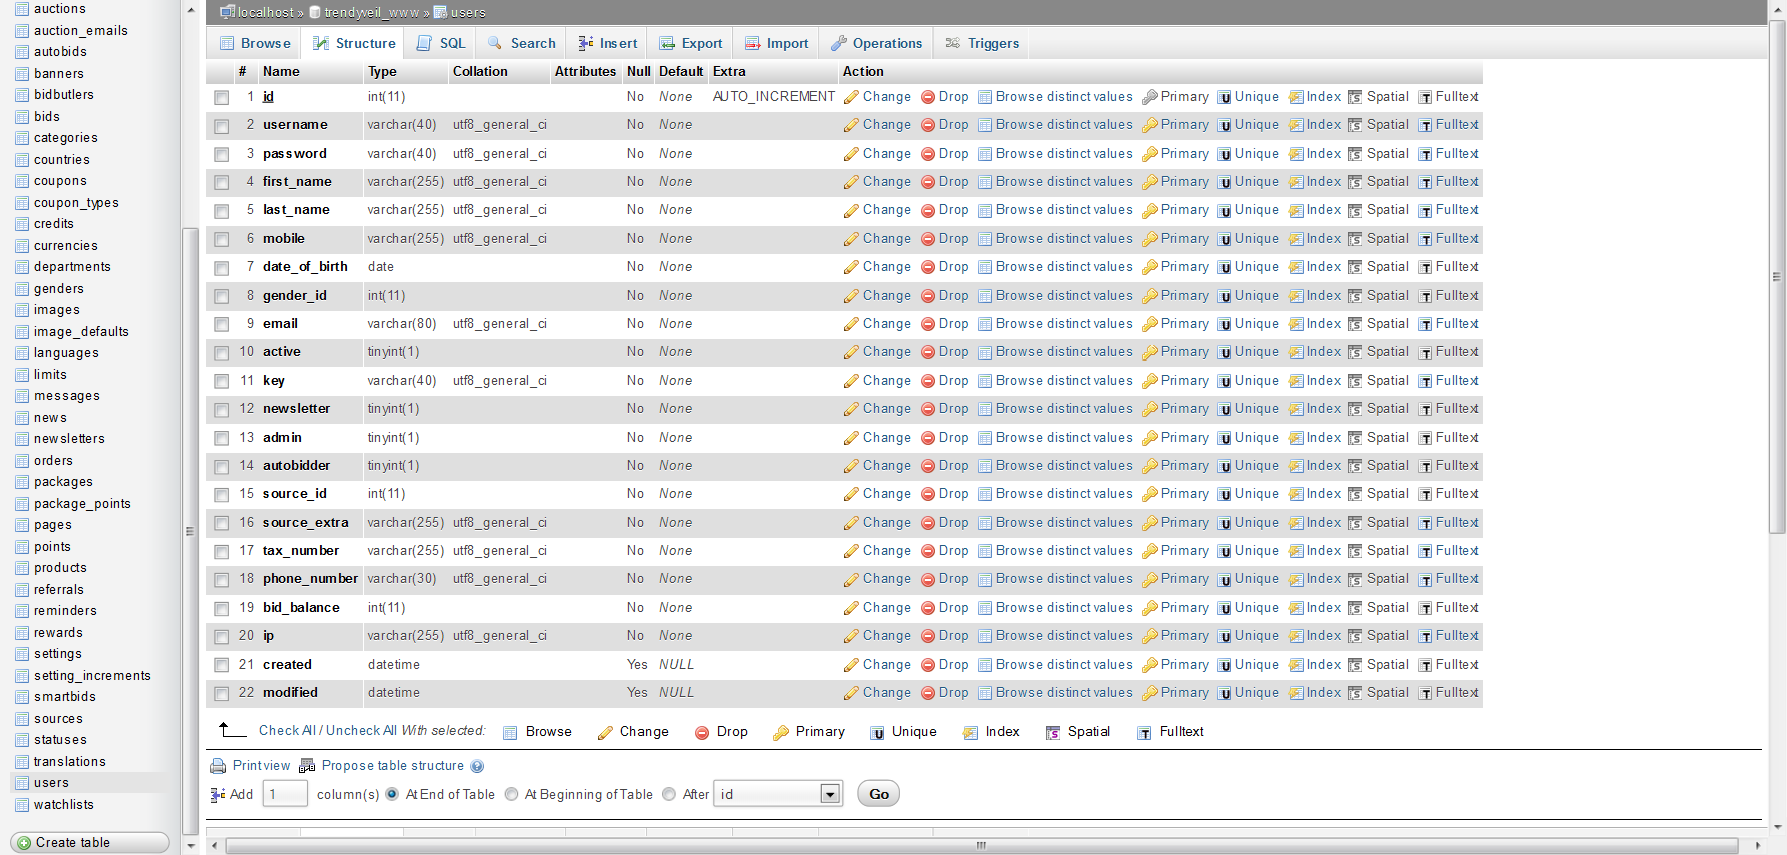Image resolution: width=1787 pixels, height=855 pixels.
Task: Choose the 'At End of Table' radio option
Action: pyautogui.click(x=392, y=794)
